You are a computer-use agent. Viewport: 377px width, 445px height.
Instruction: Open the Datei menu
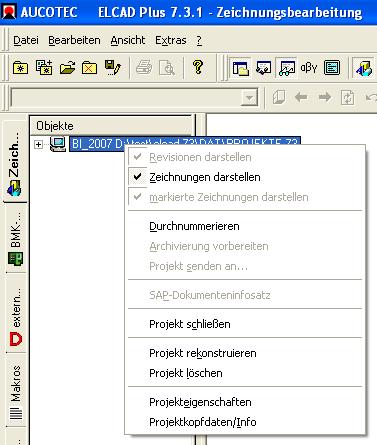26,40
